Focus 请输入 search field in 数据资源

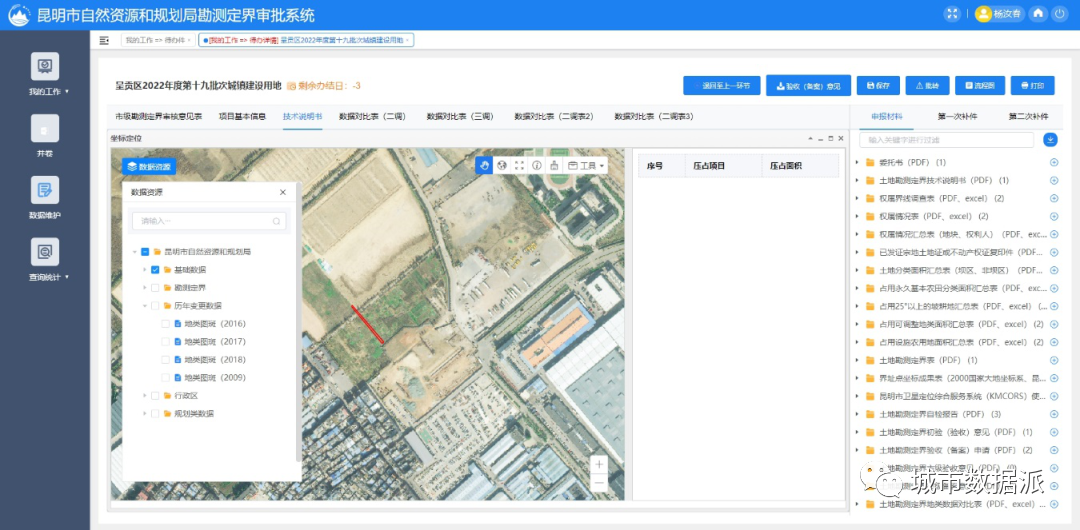point(209,221)
